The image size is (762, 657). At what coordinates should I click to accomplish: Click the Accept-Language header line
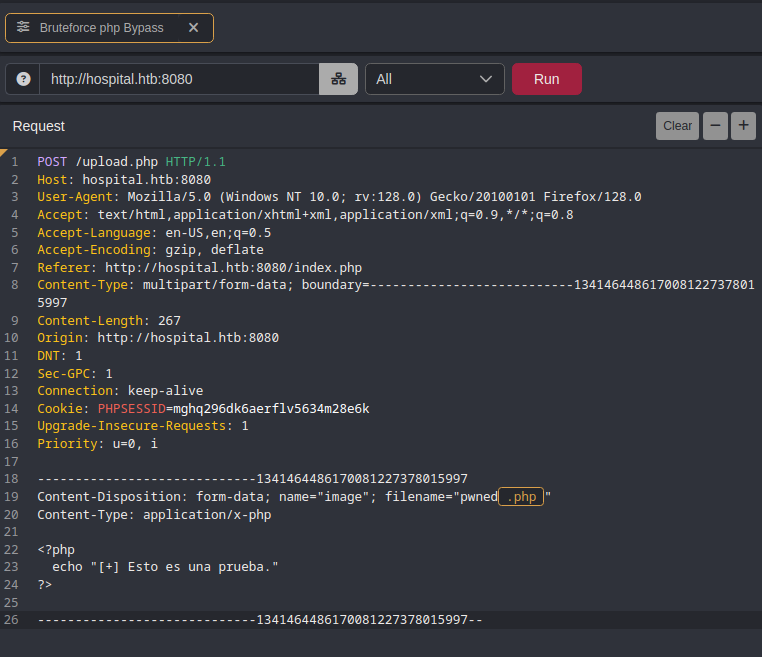(154, 233)
